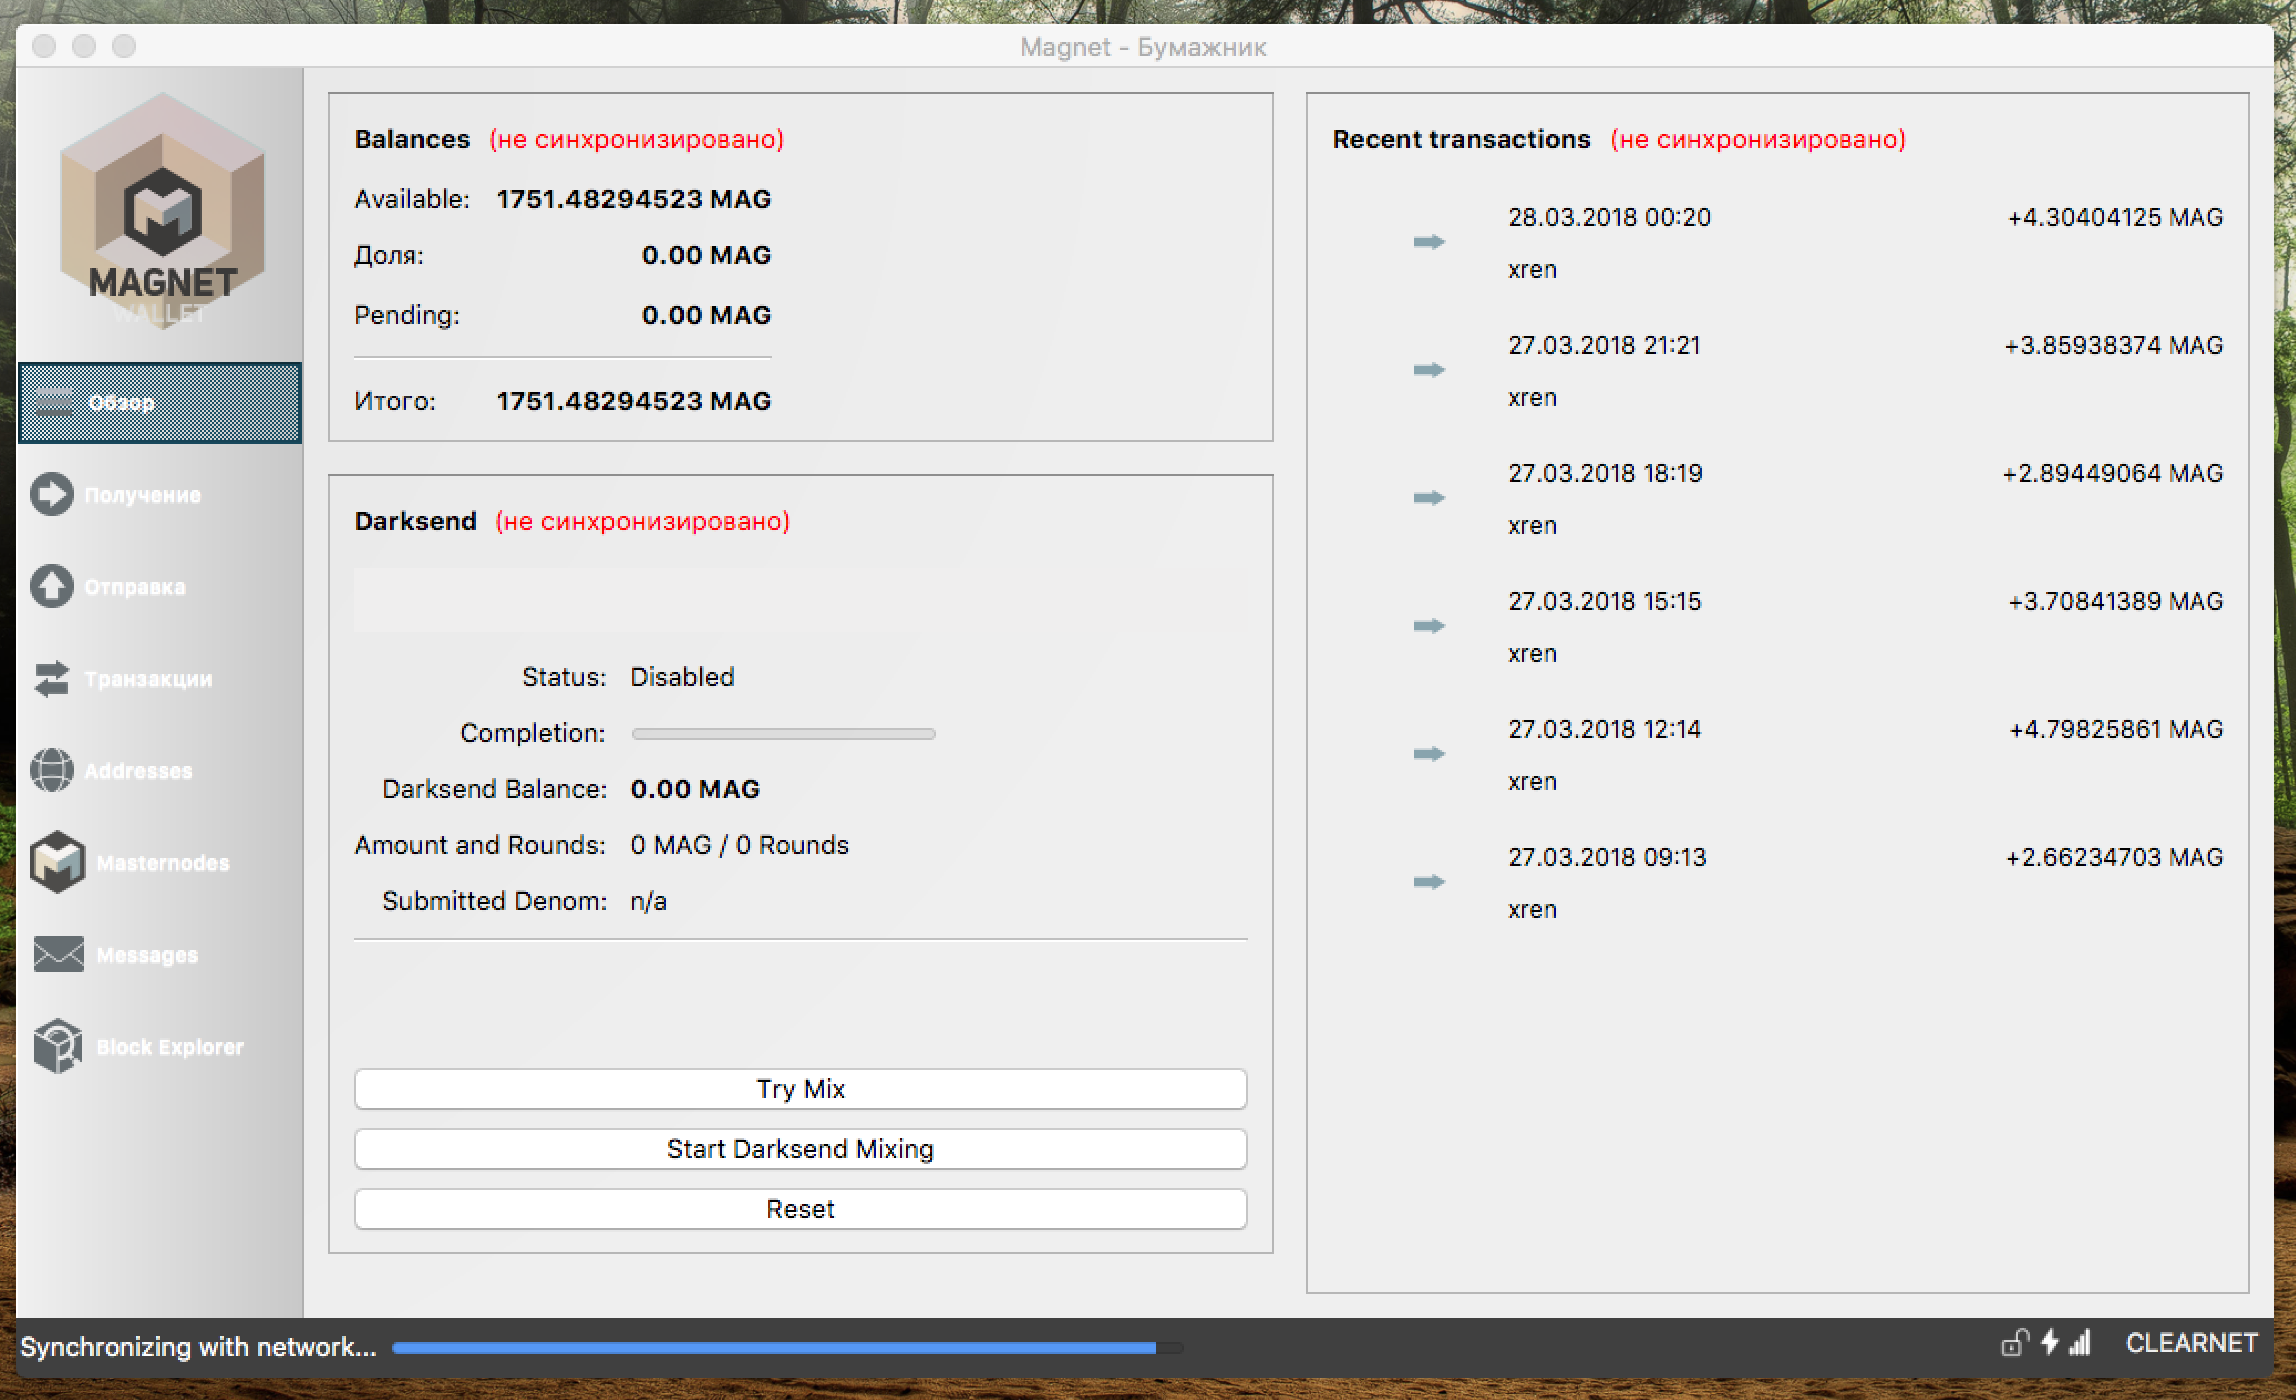
Task: Select the +4.30404125 MAG transaction amount
Action: 2115,217
